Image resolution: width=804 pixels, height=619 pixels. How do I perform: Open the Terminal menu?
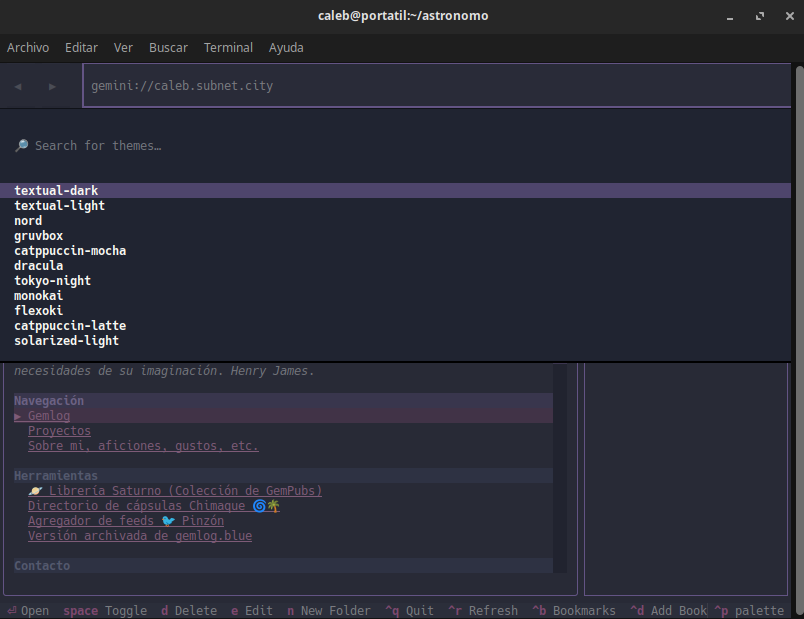[x=228, y=47]
